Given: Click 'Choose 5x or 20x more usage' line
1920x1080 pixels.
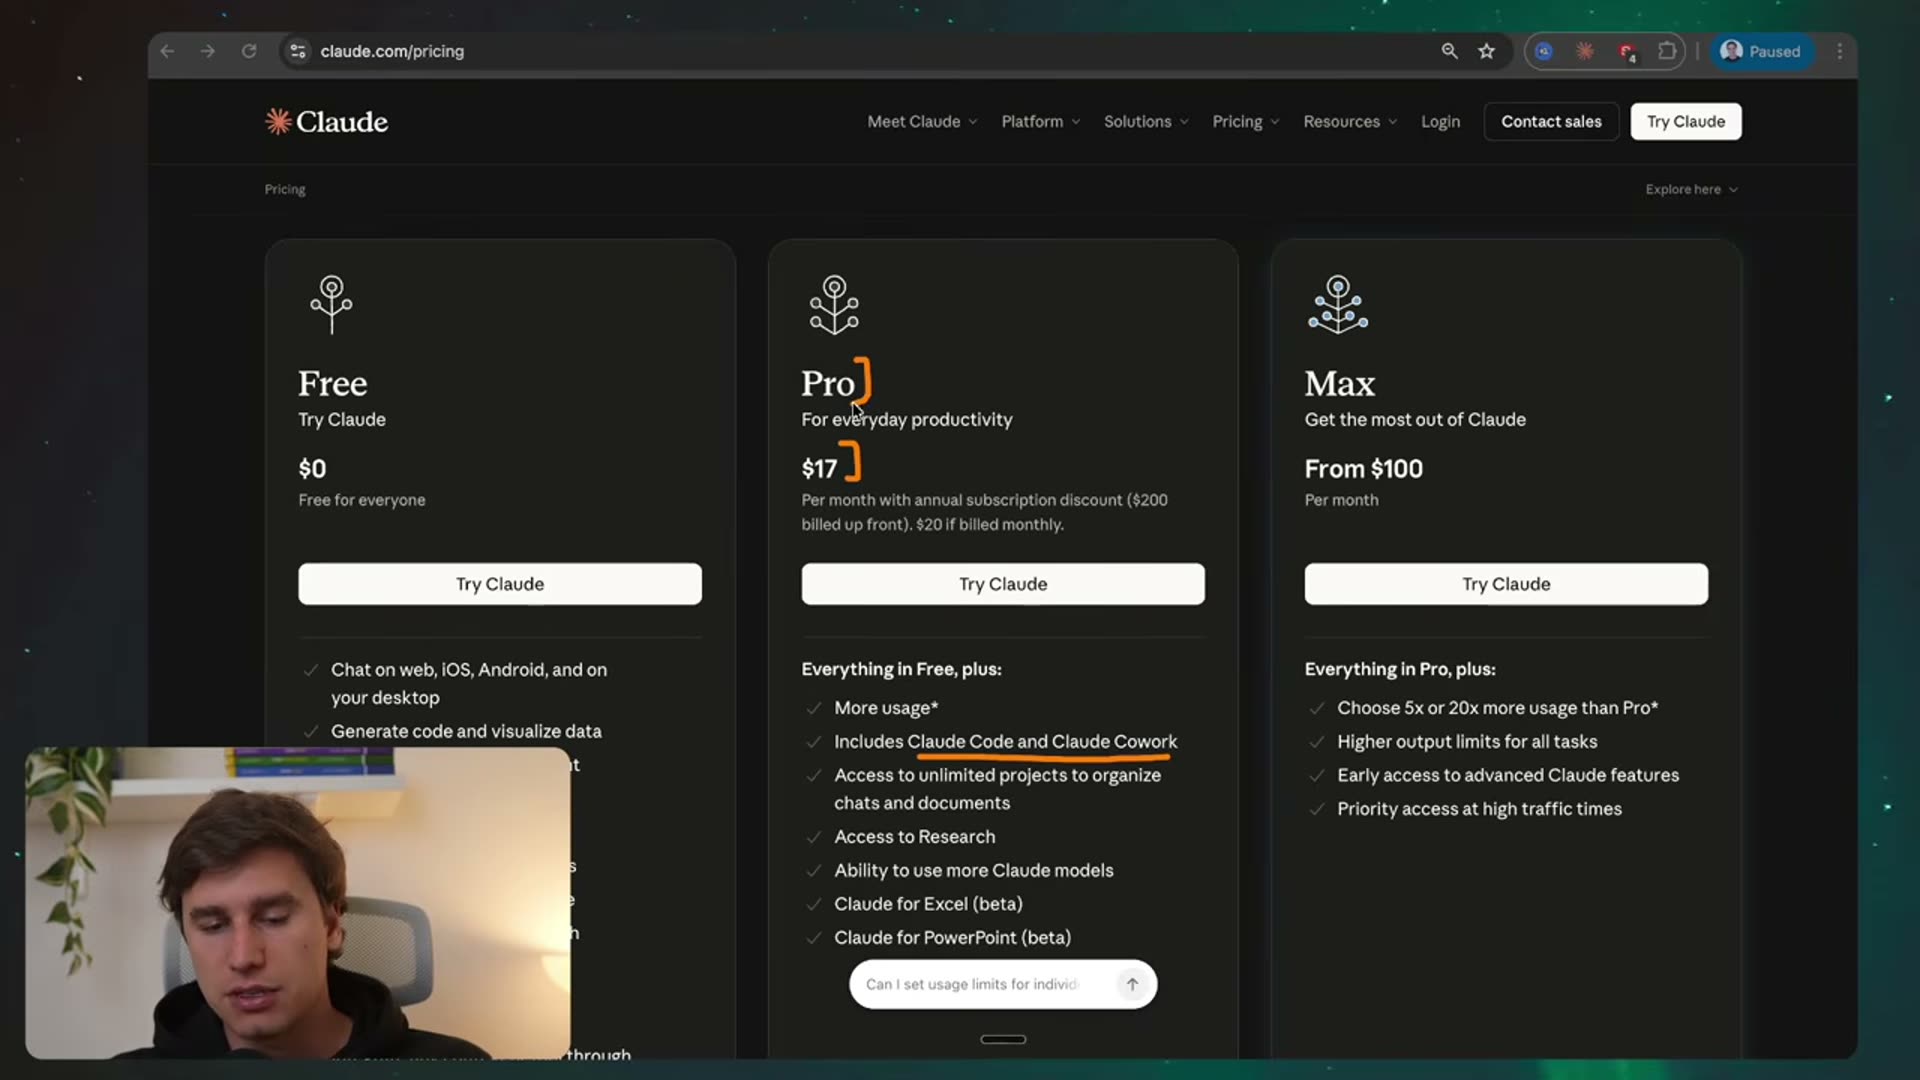Looking at the screenshot, I should [1497, 707].
